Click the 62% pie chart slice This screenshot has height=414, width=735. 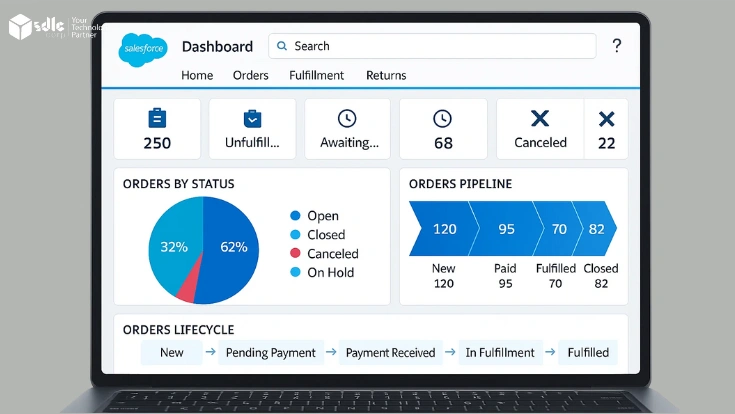point(232,246)
